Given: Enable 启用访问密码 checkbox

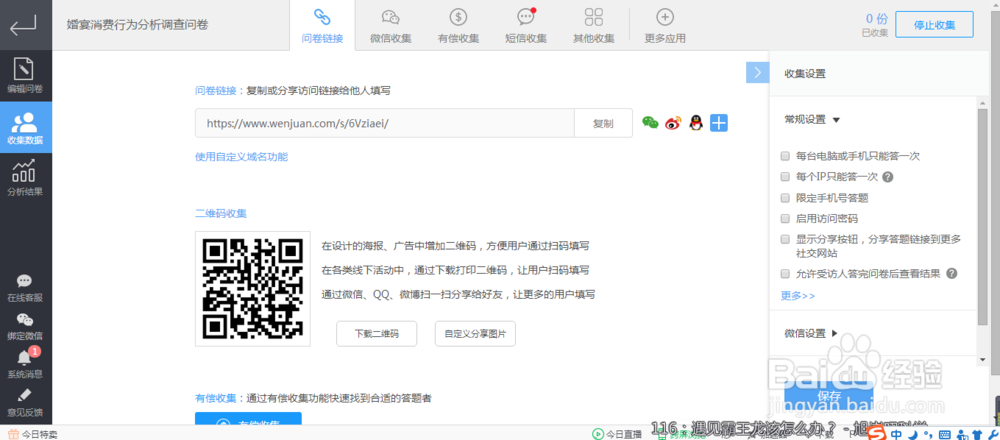Looking at the screenshot, I should pyautogui.click(x=785, y=219).
